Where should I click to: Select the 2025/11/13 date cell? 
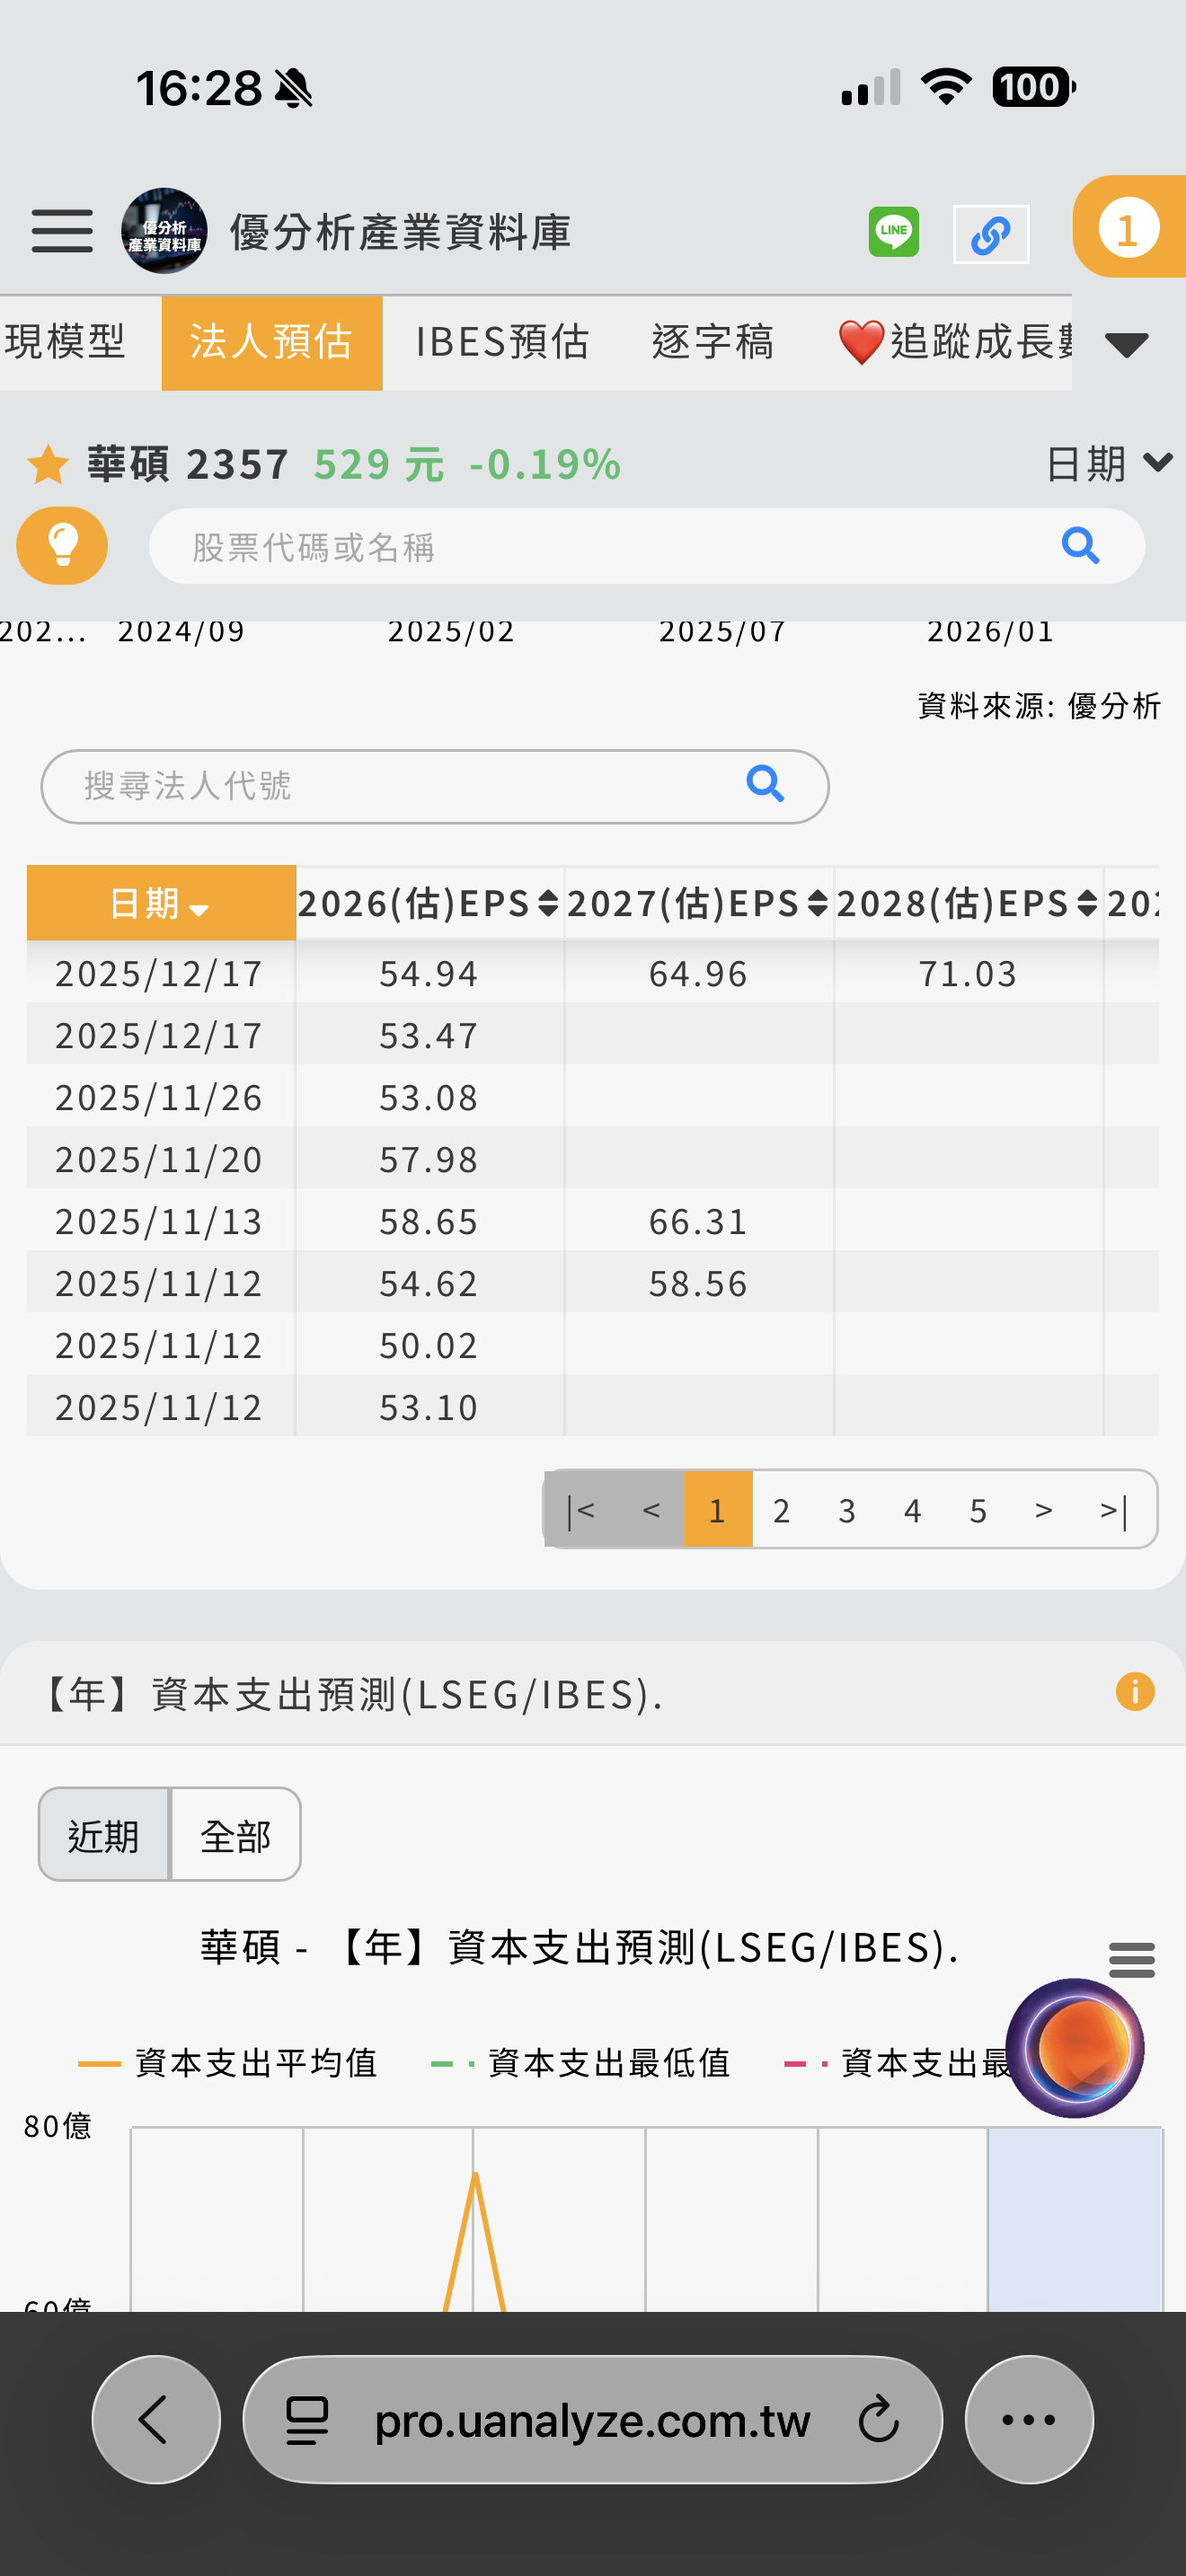(159, 1221)
